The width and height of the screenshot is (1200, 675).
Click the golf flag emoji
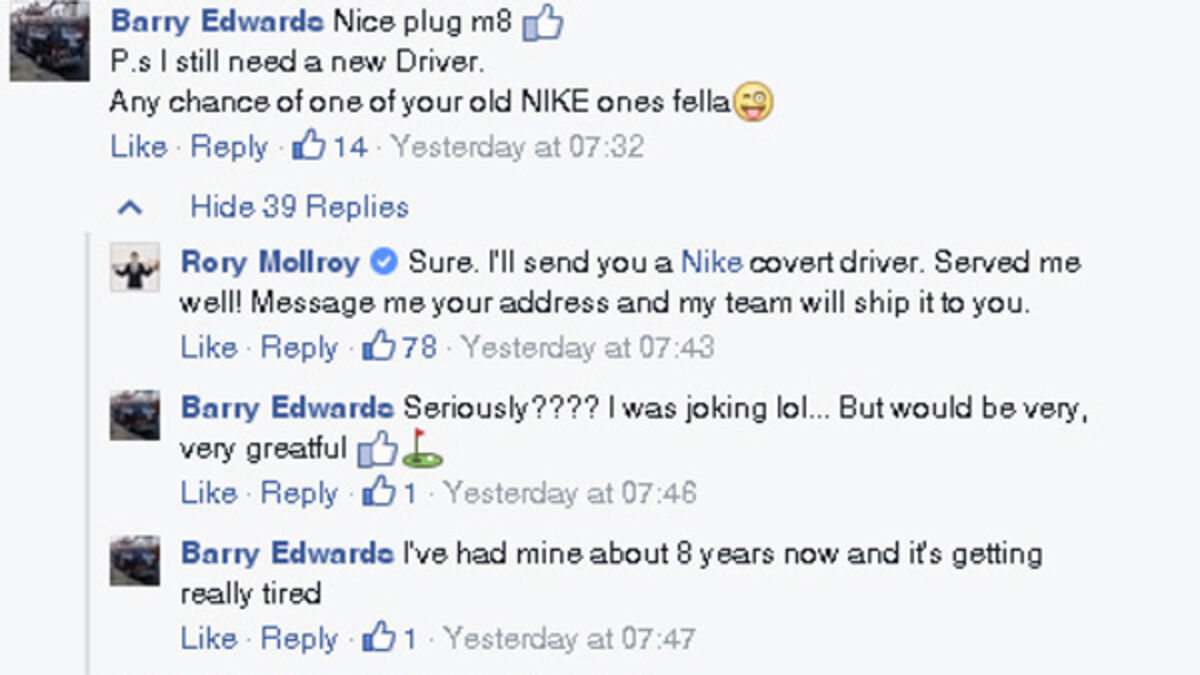tap(422, 449)
